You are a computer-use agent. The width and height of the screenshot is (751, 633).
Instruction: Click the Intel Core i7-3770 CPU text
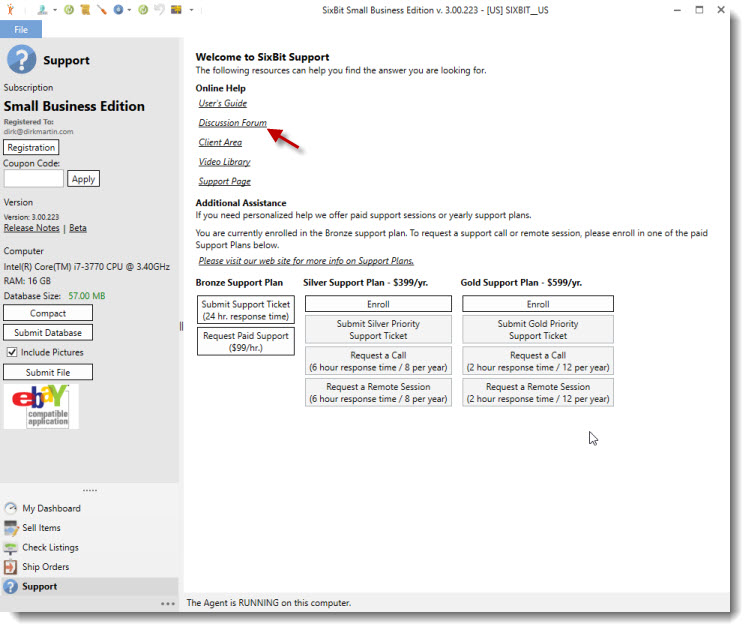pos(87,267)
